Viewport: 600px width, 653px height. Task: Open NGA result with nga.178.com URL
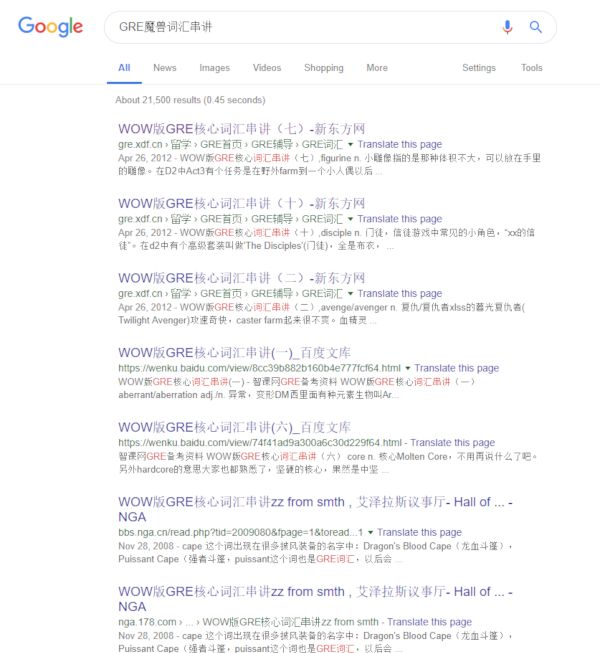[x=315, y=599]
